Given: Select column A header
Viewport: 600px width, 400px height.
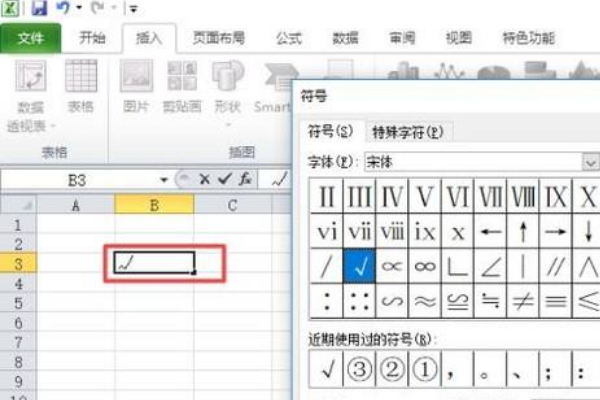Looking at the screenshot, I should 76,205.
